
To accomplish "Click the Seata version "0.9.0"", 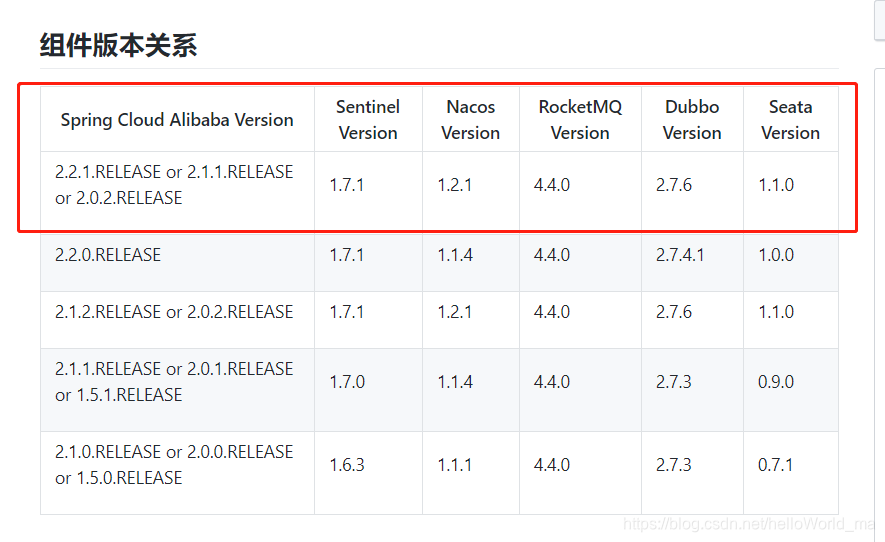I will pos(776,382).
